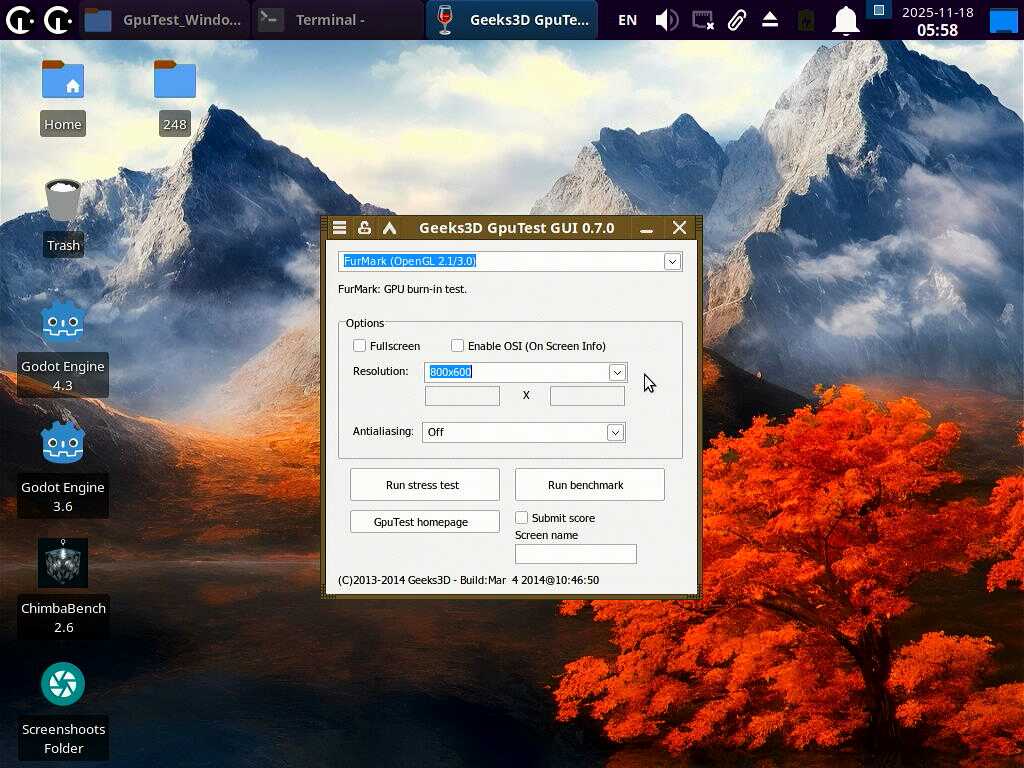Click the custom height resolution field

(x=587, y=396)
